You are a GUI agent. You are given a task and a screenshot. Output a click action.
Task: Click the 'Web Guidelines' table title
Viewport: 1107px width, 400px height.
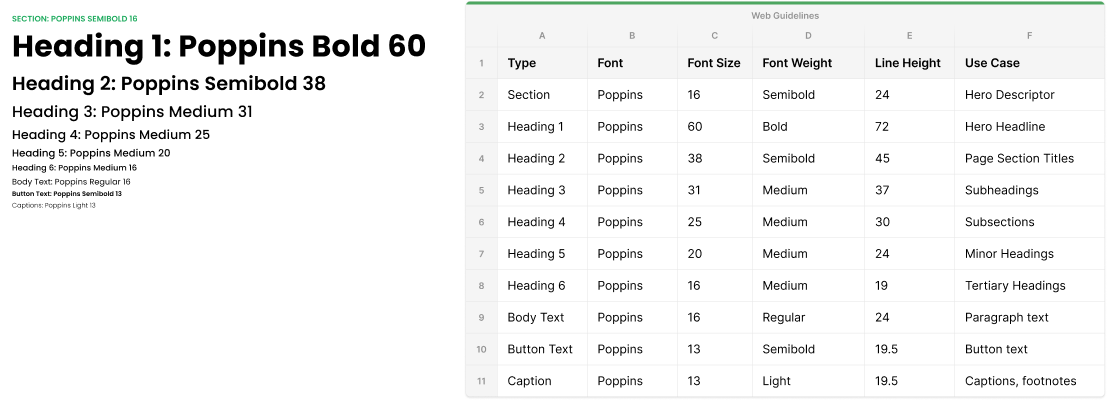click(785, 16)
